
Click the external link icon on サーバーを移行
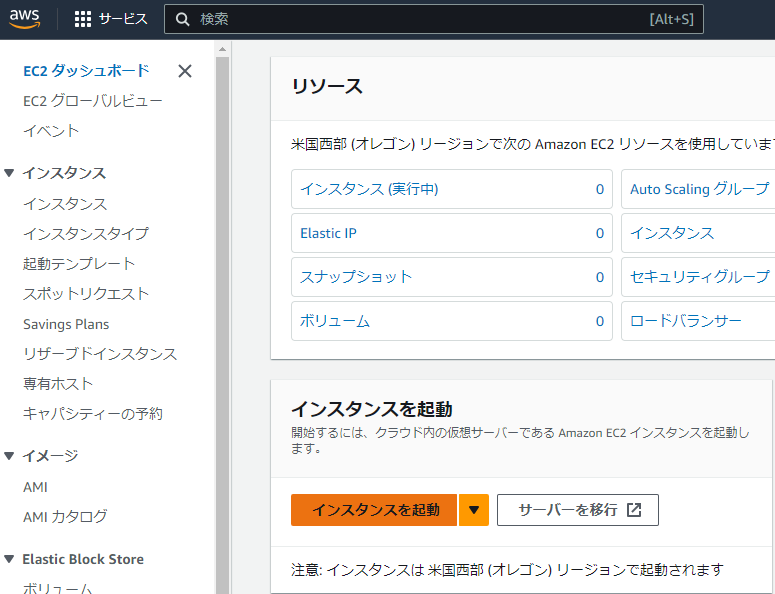click(634, 509)
